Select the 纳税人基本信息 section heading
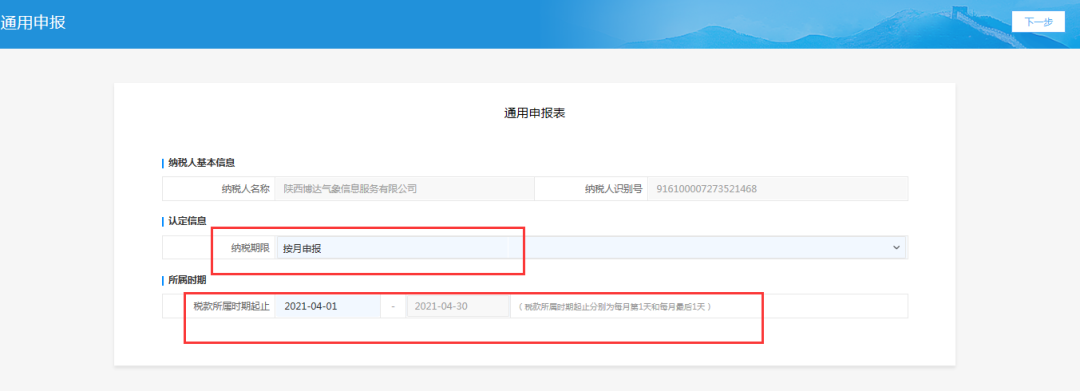Viewport: 1080px width, 391px height. click(x=202, y=163)
